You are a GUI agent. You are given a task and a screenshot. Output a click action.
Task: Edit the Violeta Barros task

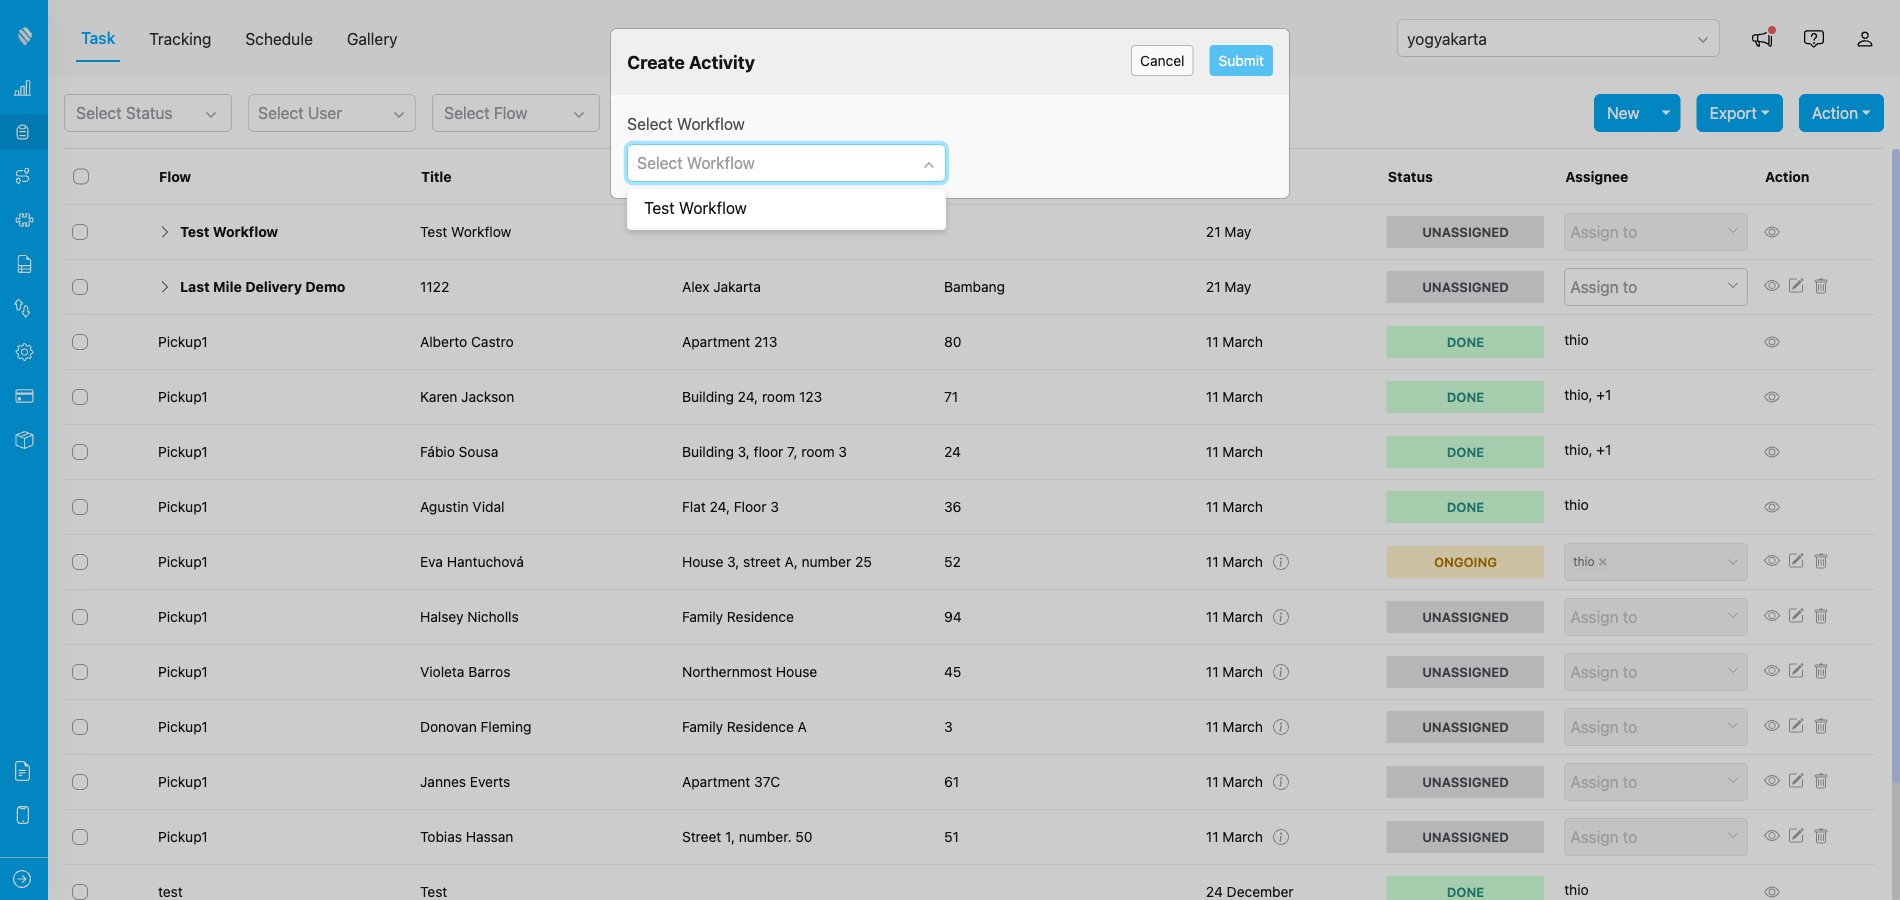1796,671
